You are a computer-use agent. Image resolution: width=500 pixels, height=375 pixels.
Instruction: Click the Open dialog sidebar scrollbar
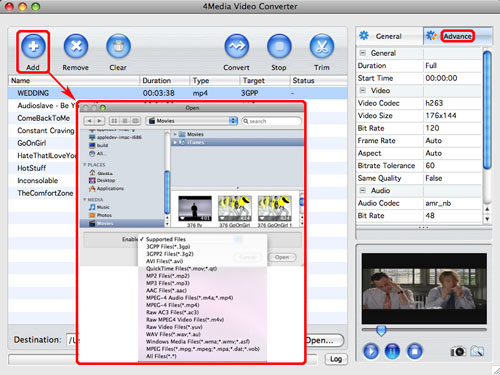tap(167, 192)
